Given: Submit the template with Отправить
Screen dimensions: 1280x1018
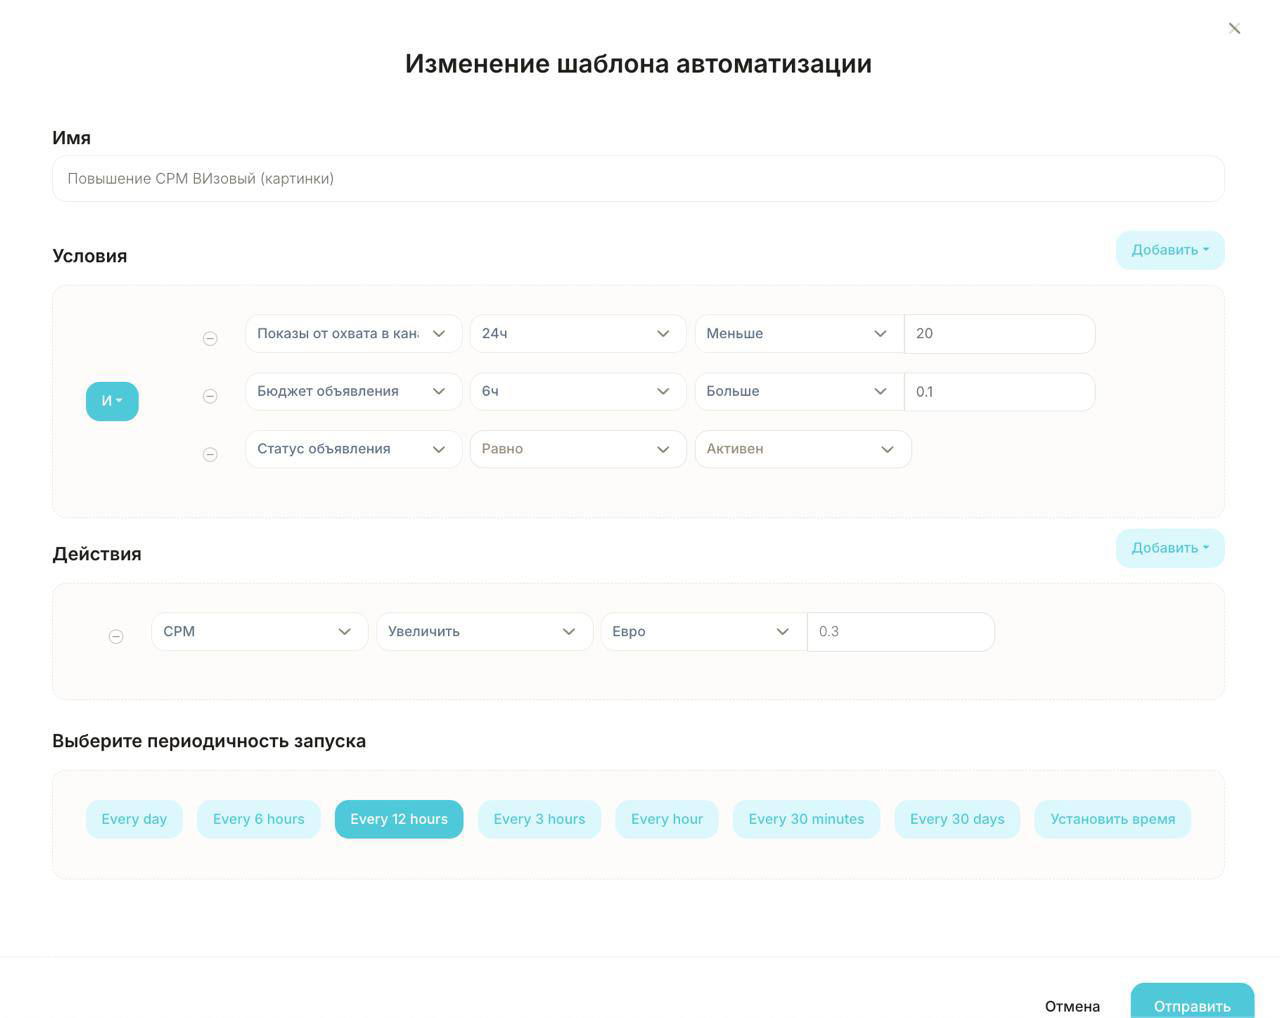Looking at the screenshot, I should click(1192, 1005).
